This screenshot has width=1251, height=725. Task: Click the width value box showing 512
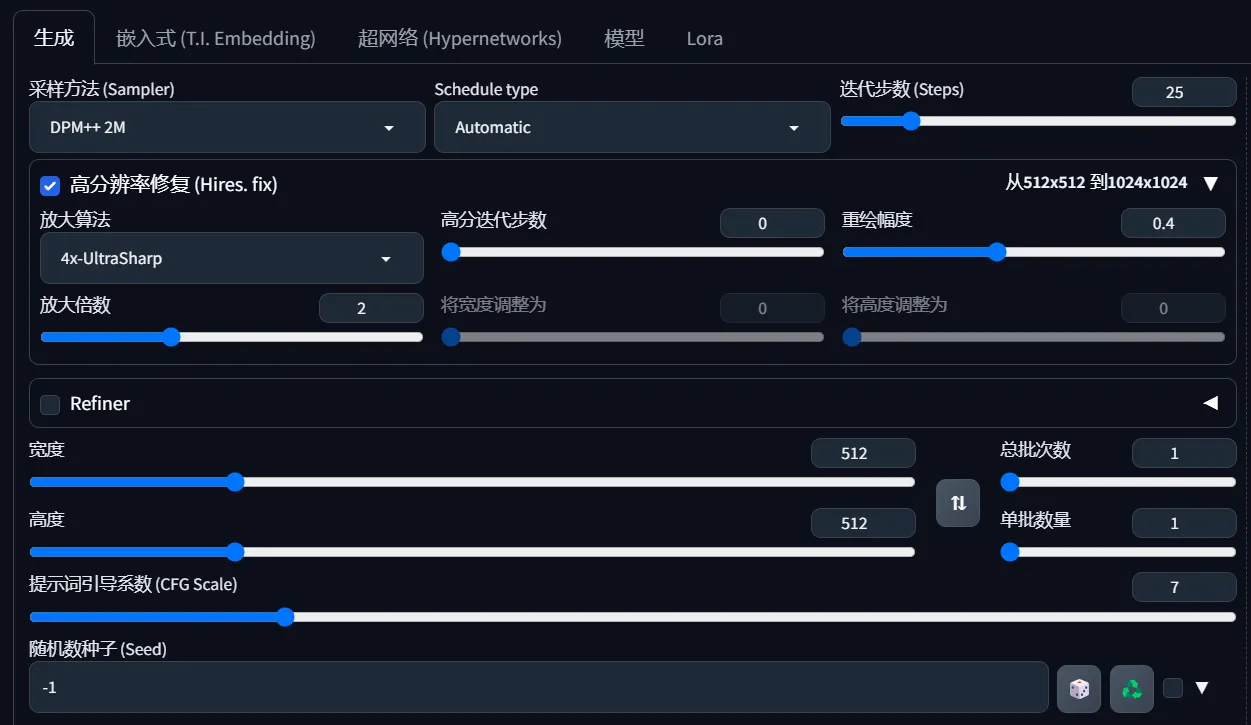(863, 453)
